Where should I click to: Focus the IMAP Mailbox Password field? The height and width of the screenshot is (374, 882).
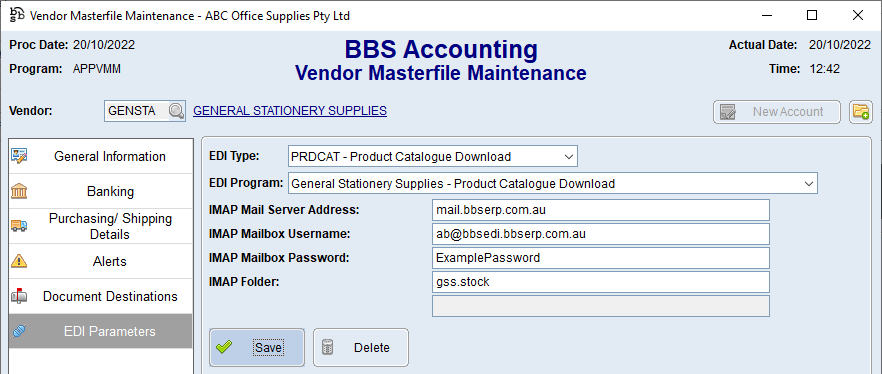pos(601,258)
